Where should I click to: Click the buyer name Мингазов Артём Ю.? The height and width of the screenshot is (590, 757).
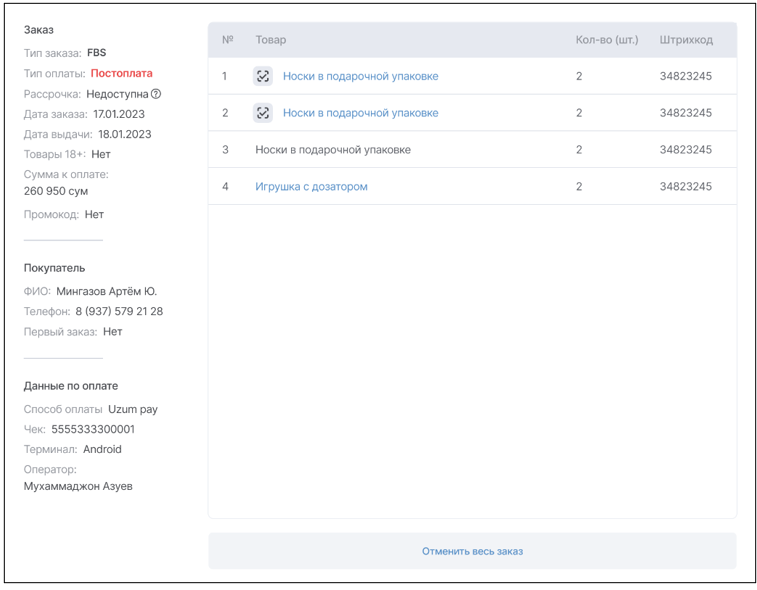click(x=106, y=291)
